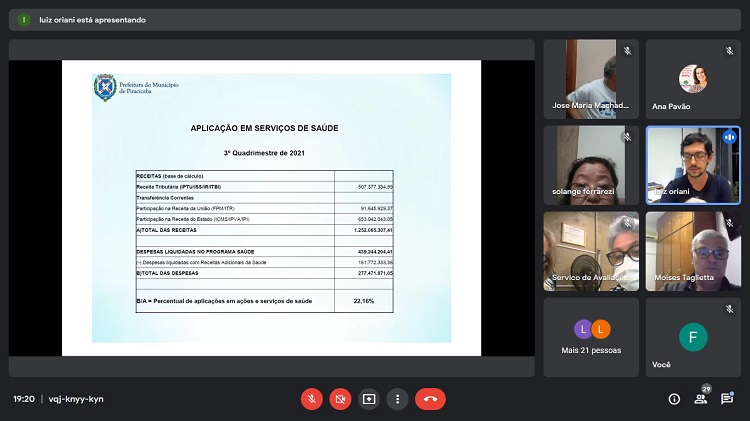
Task: Hang up with the red leave call button
Action: click(x=430, y=399)
